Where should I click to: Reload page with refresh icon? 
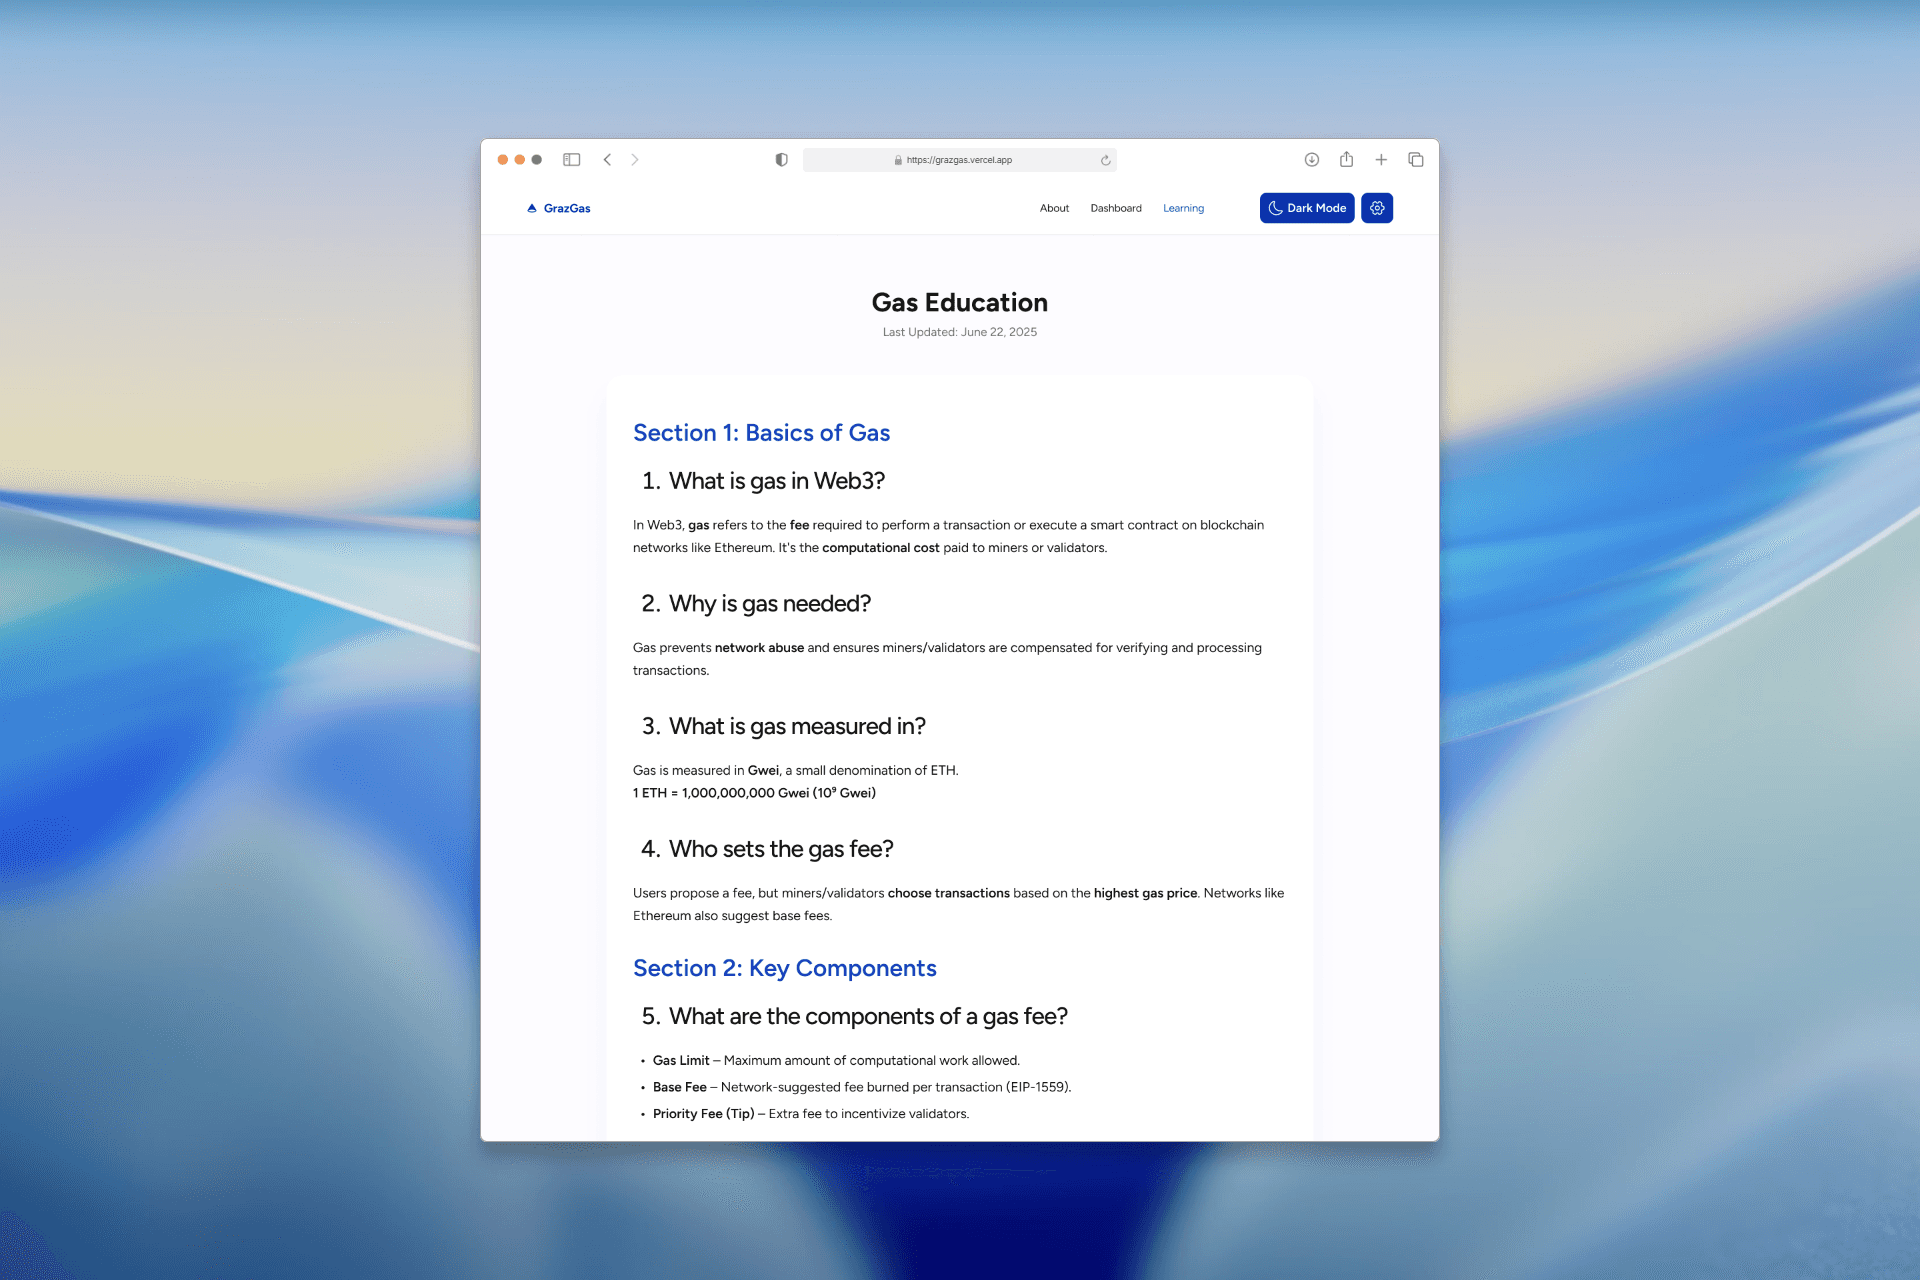[x=1105, y=160]
